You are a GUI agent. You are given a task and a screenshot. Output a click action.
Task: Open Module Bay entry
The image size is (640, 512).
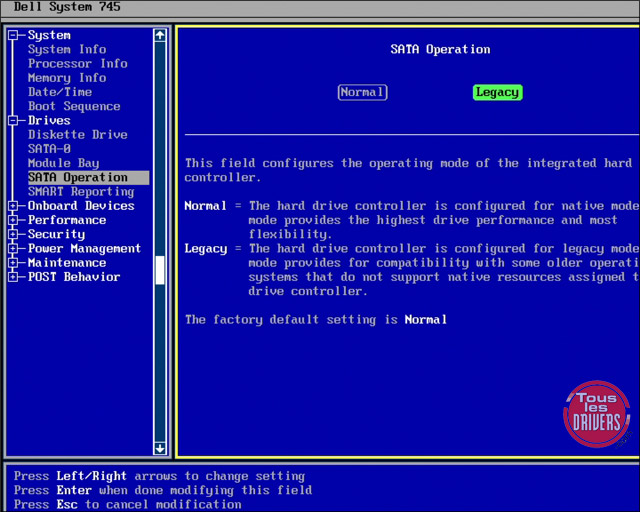click(64, 163)
